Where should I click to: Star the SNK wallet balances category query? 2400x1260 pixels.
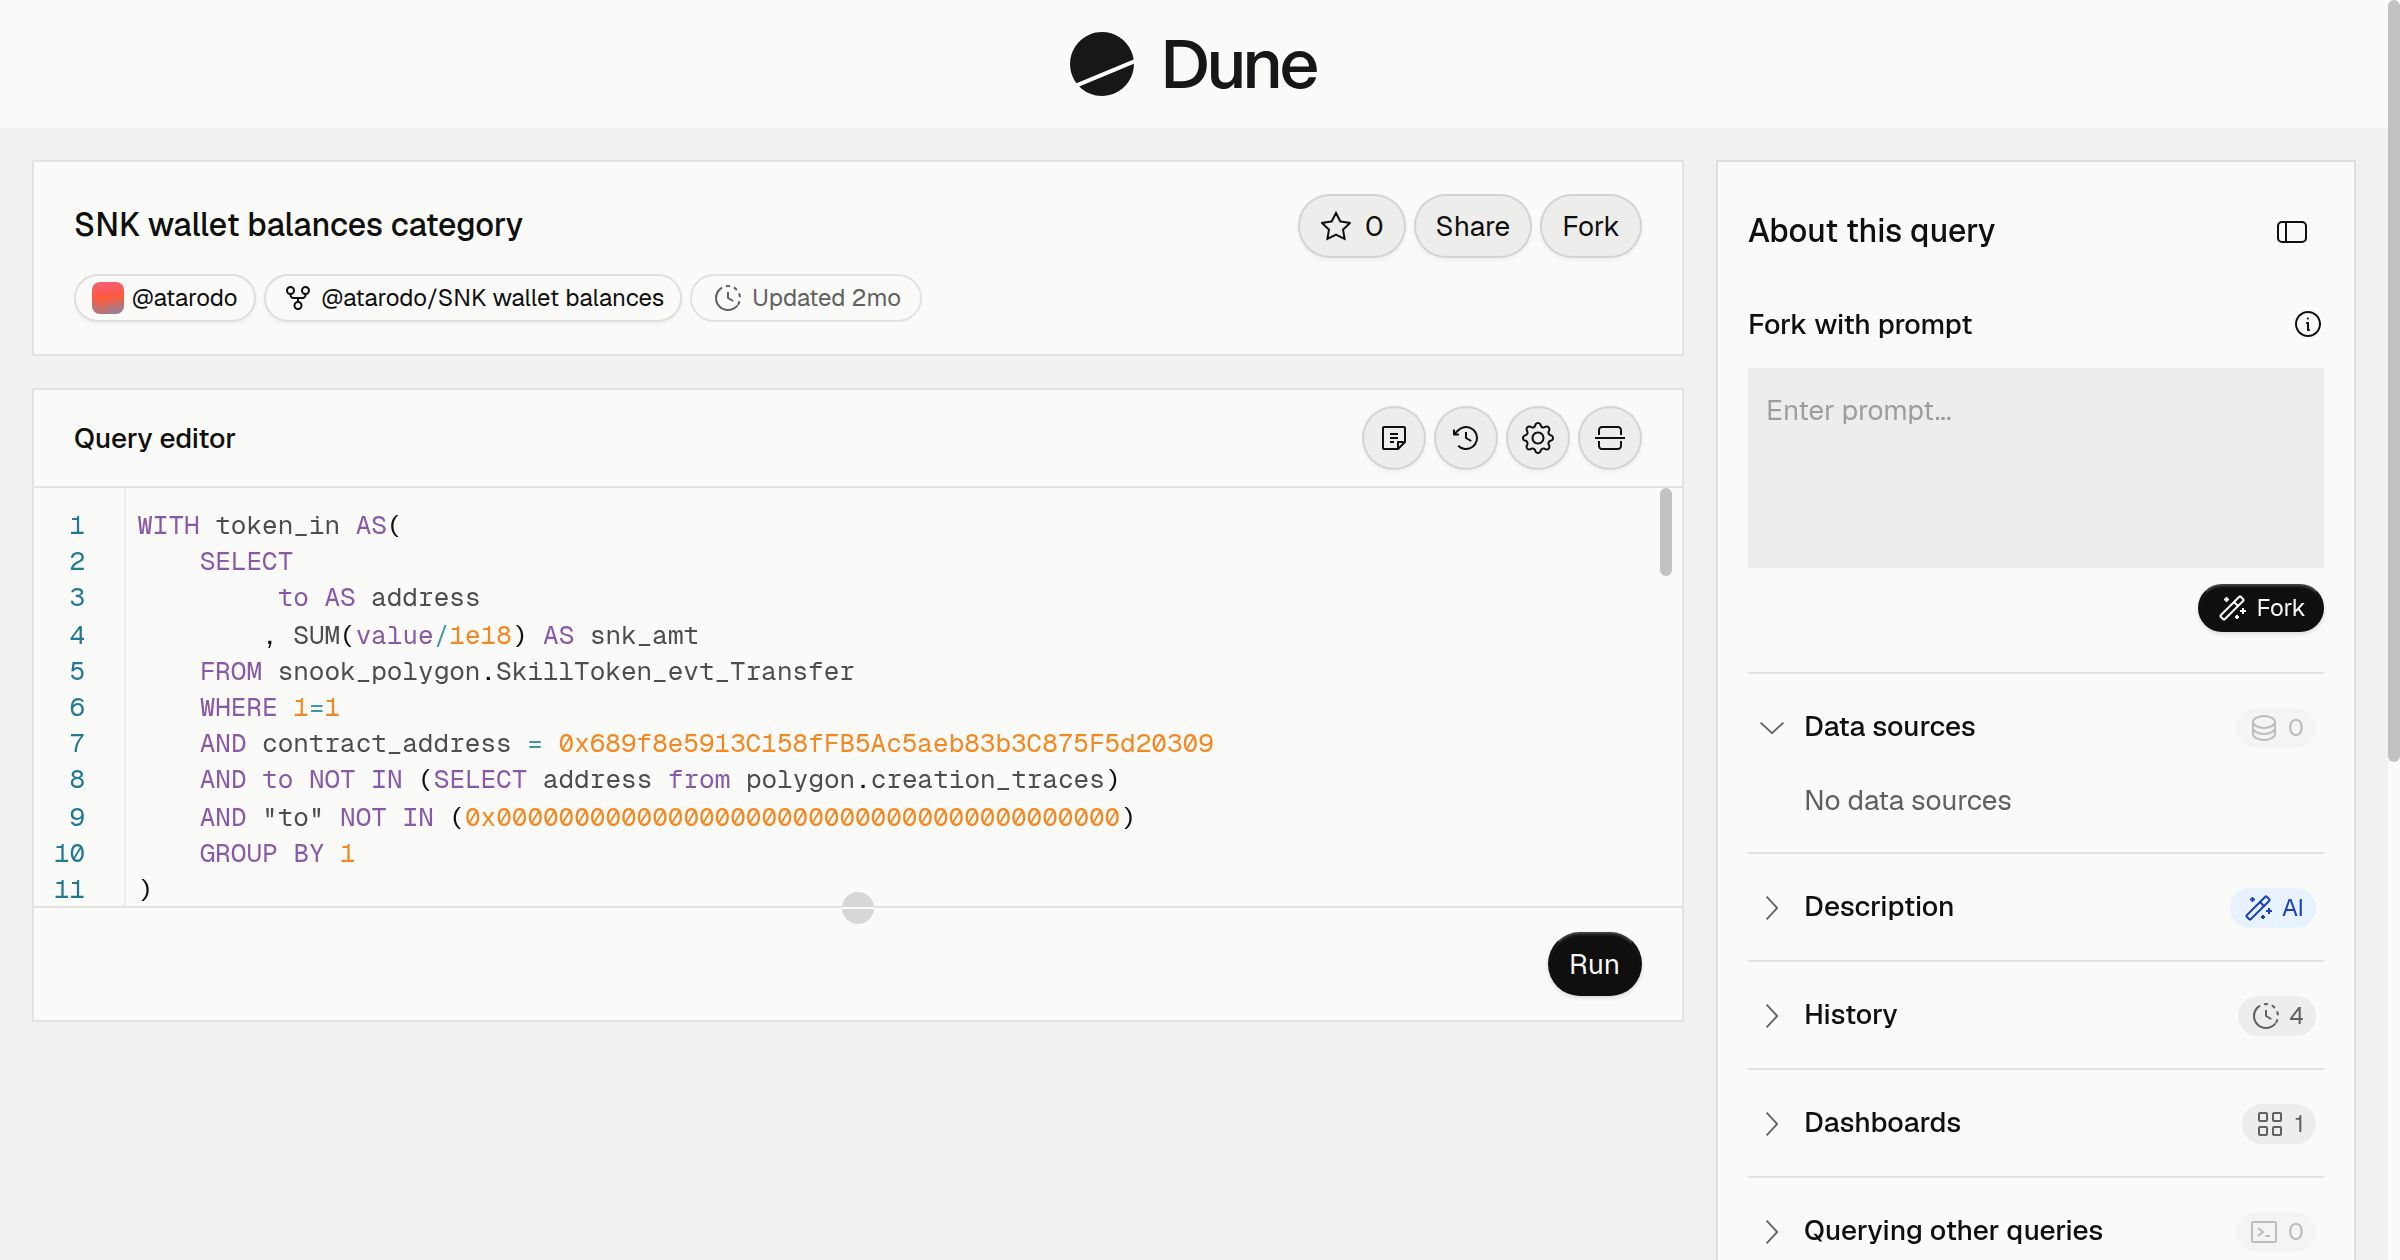1351,226
